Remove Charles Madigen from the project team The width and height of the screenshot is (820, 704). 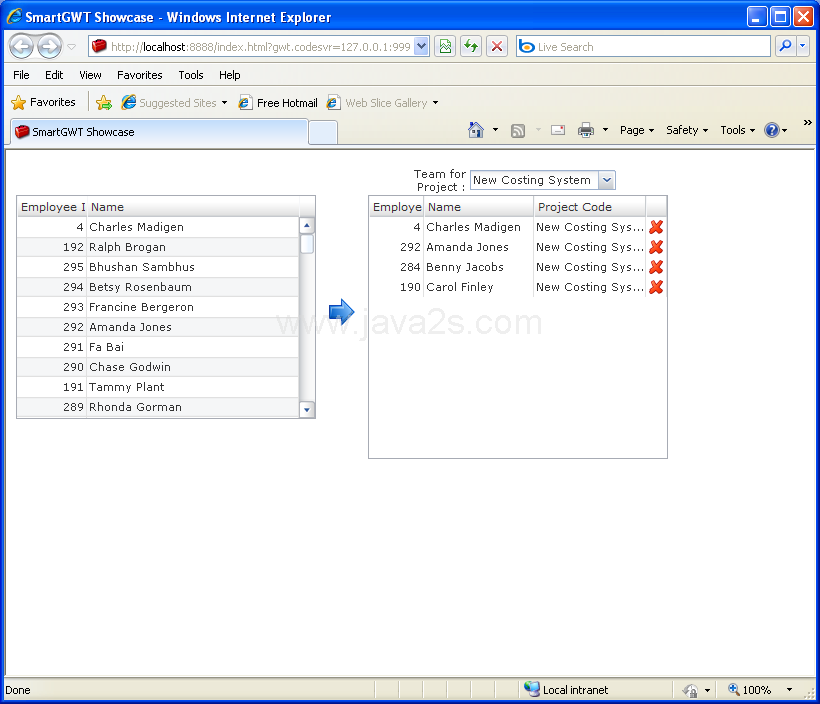pyautogui.click(x=656, y=227)
